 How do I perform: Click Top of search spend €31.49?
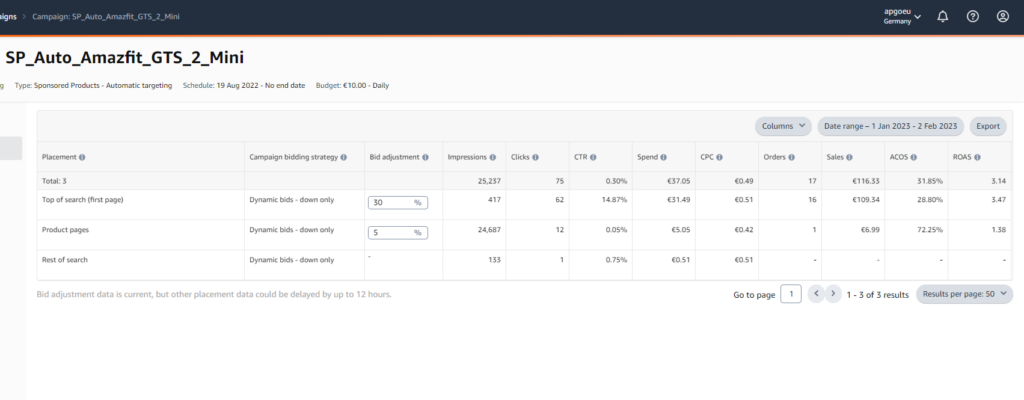(x=677, y=200)
